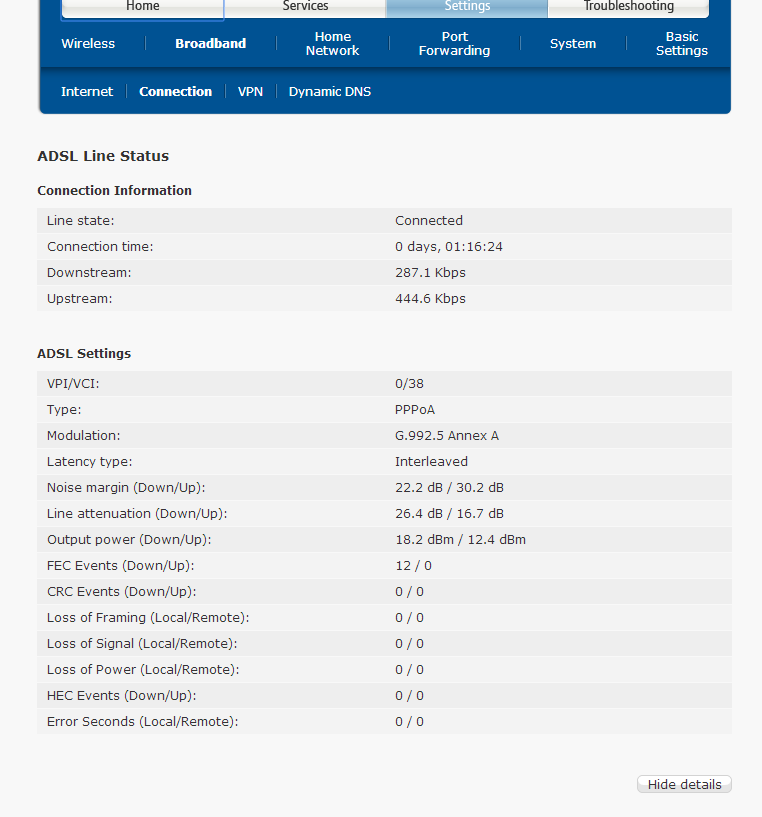This screenshot has width=762, height=817.
Task: Click the HEC Events (Down/Up) label
Action: click(x=121, y=696)
